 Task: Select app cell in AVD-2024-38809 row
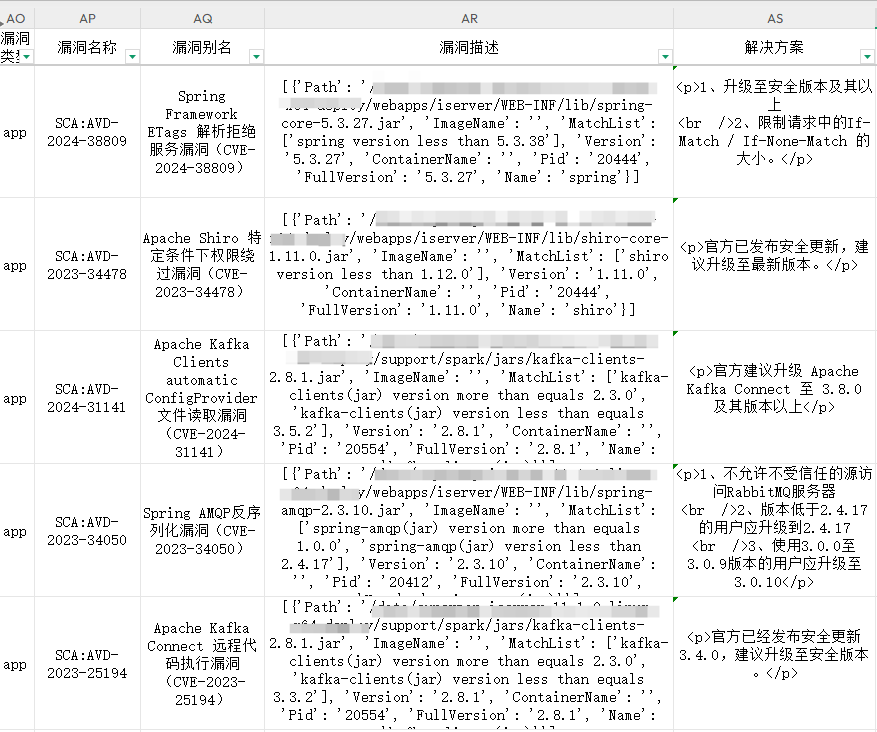17,132
